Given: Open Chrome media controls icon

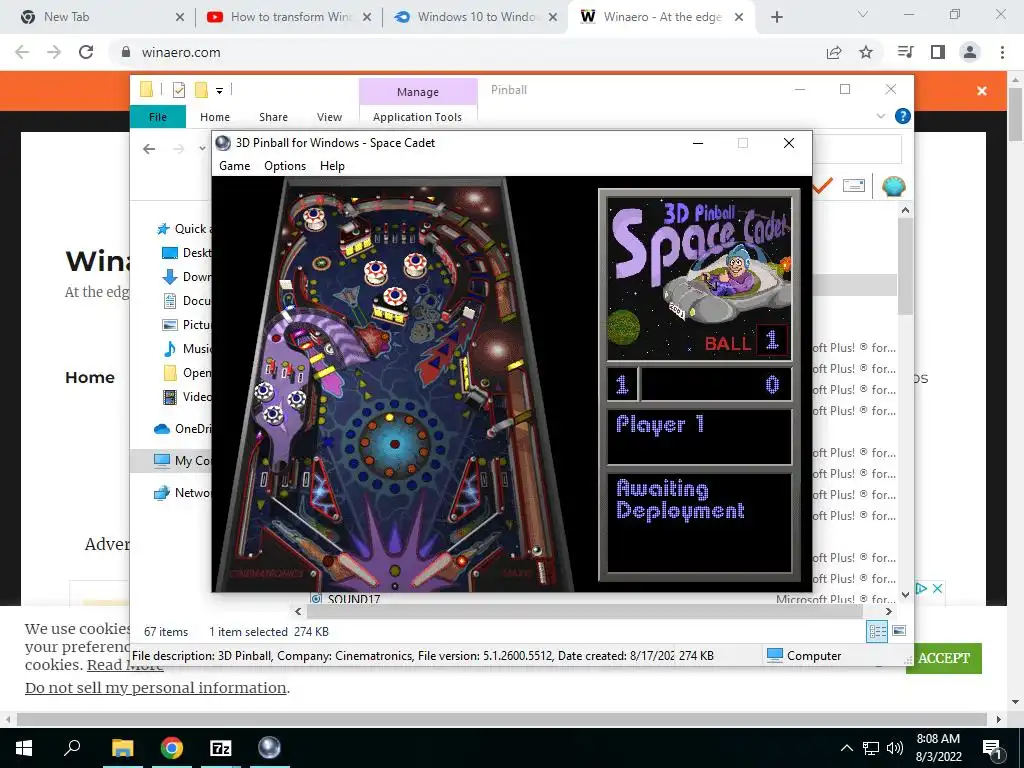Looking at the screenshot, I should pos(906,52).
